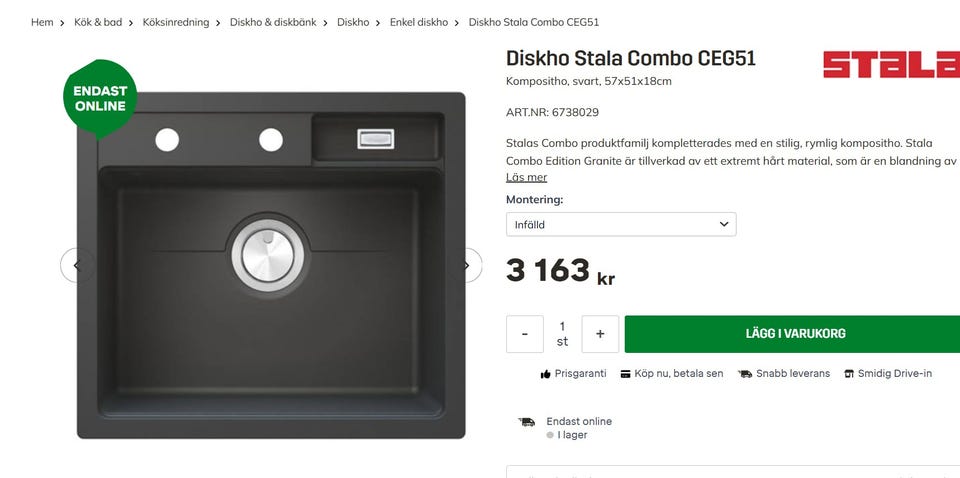
Task: Open the Montering dropdown showing Infälld
Action: click(x=621, y=225)
